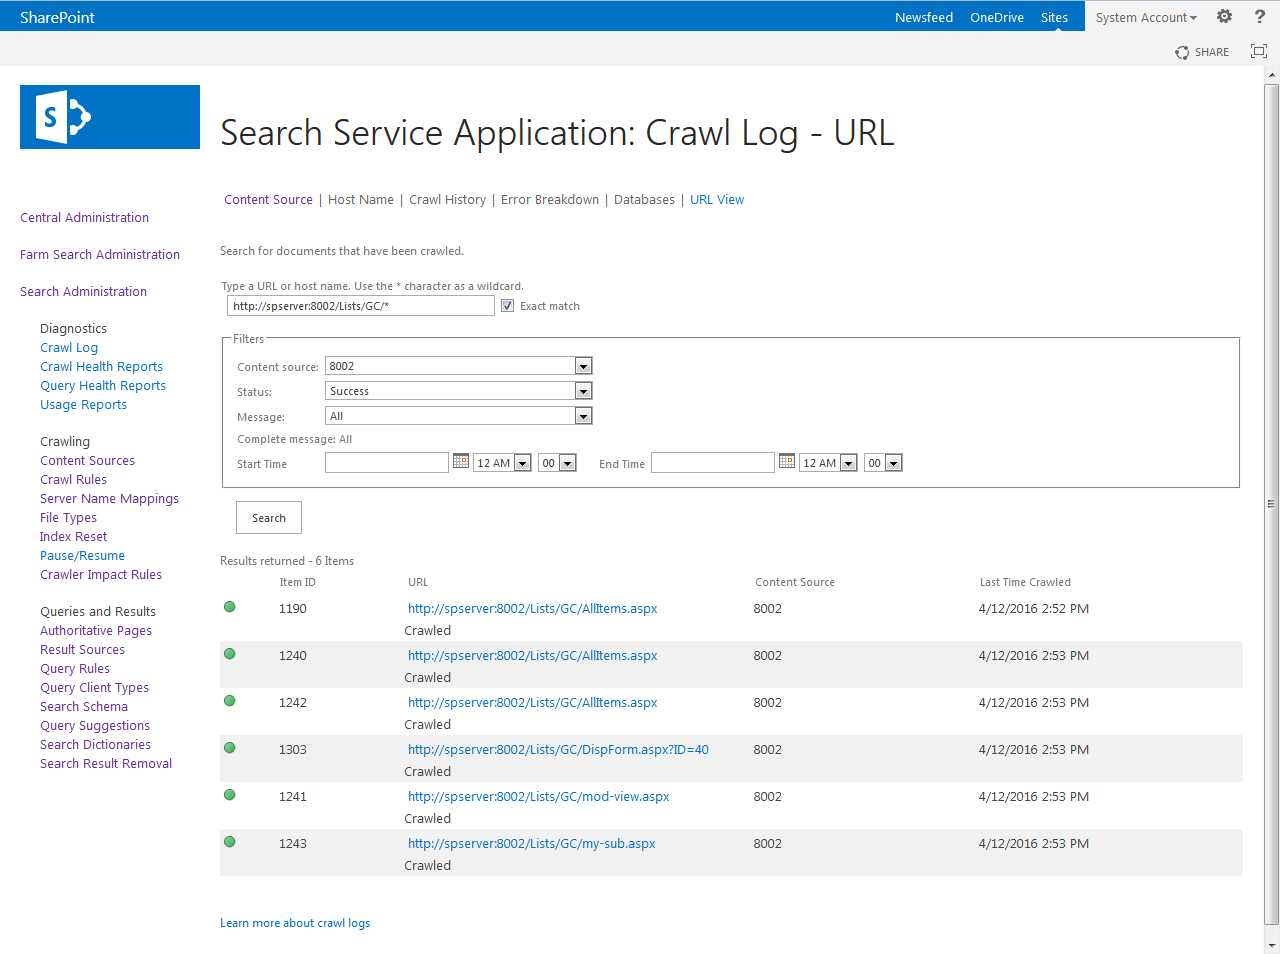Switch to Databases view

644,200
